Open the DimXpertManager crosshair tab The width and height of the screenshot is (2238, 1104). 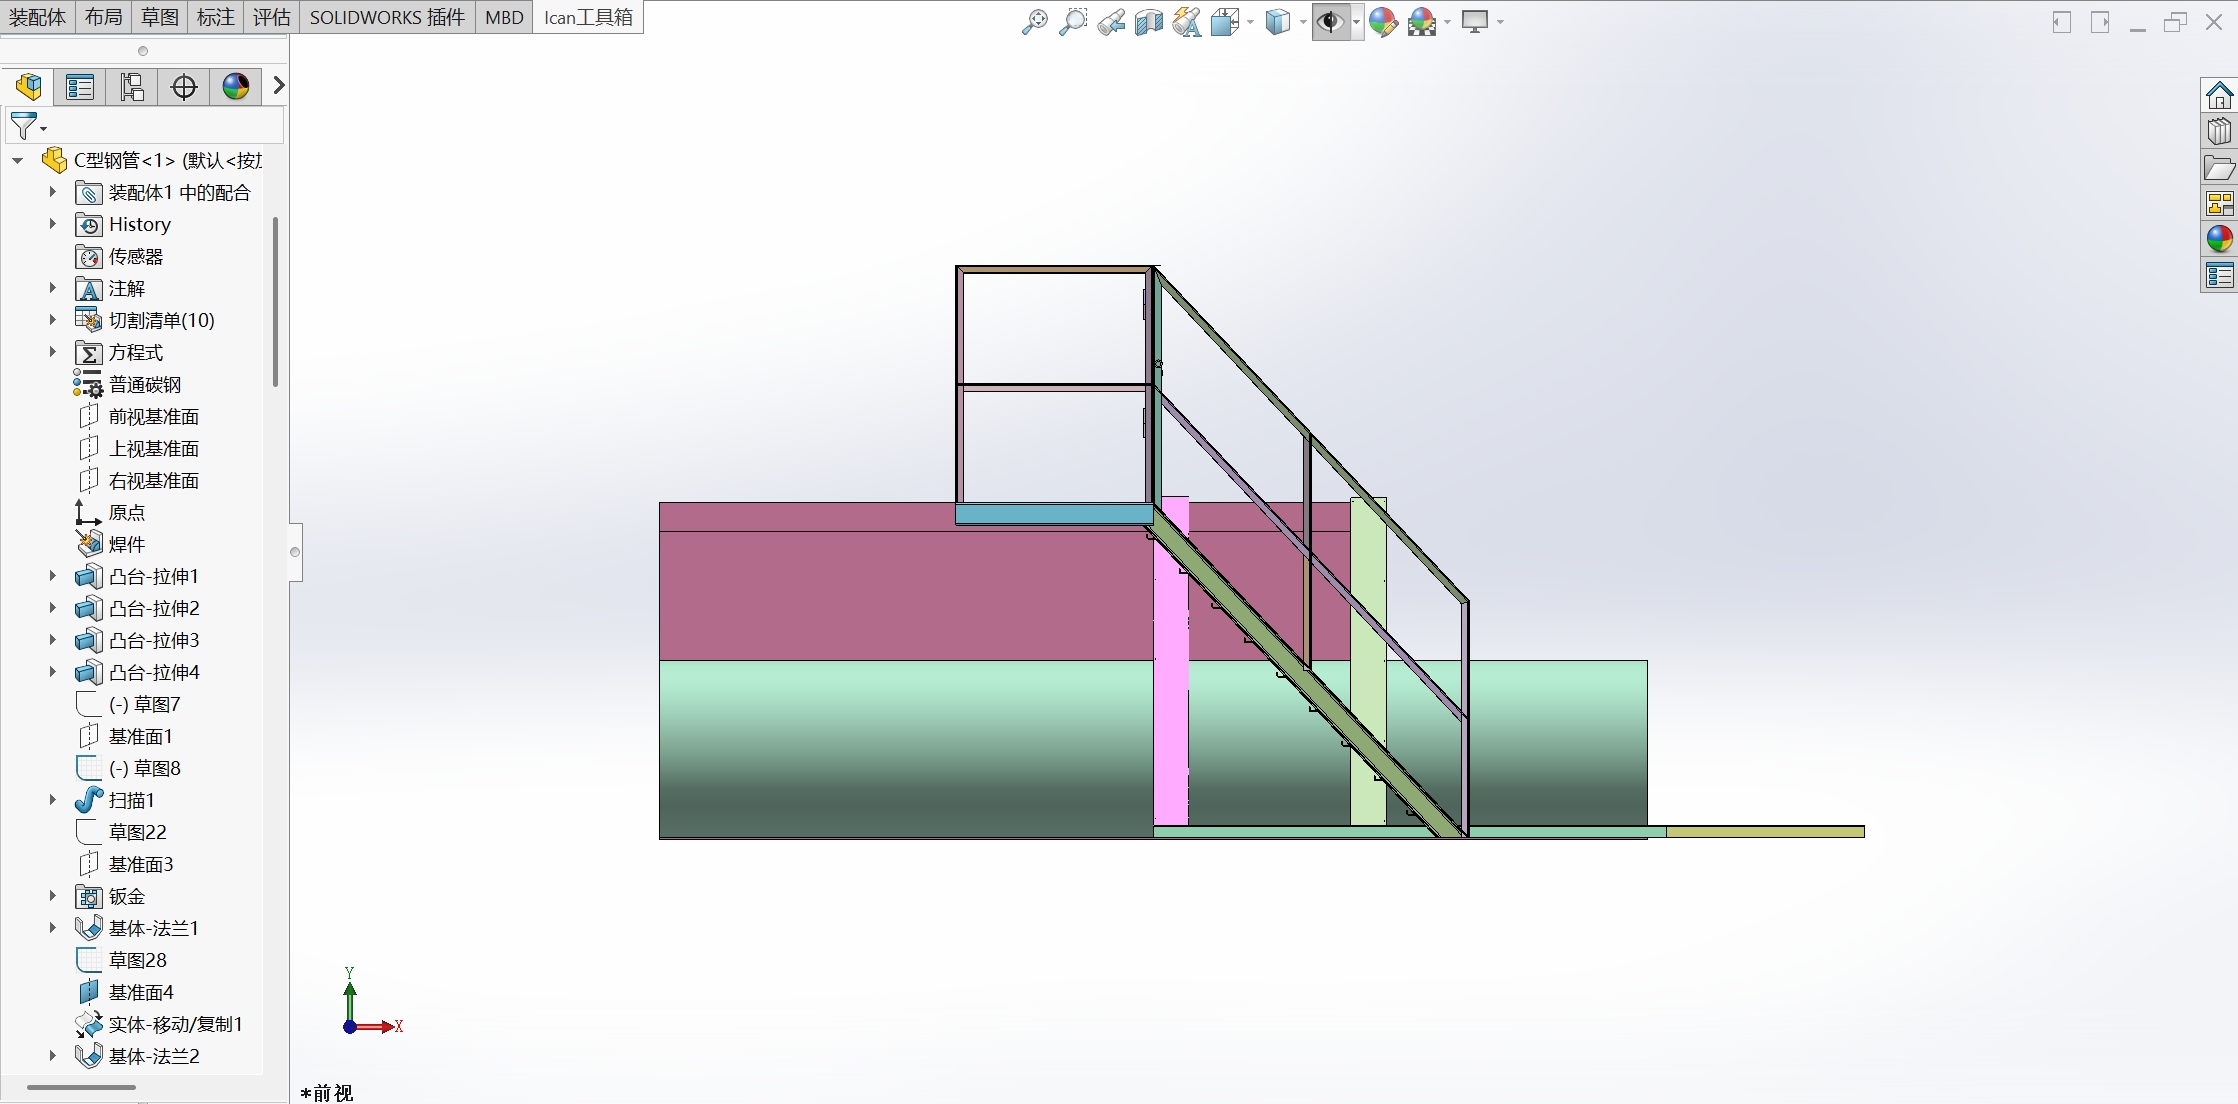184,87
